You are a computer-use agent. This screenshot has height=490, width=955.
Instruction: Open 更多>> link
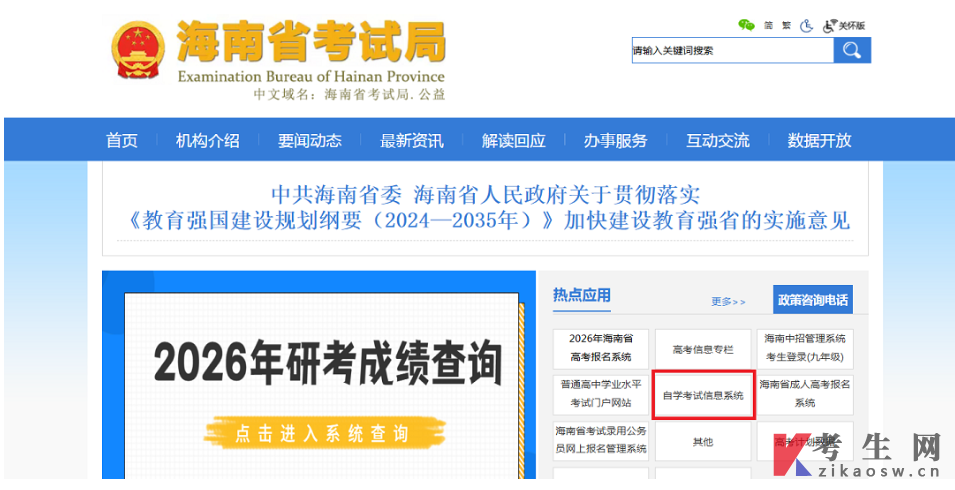pos(728,302)
